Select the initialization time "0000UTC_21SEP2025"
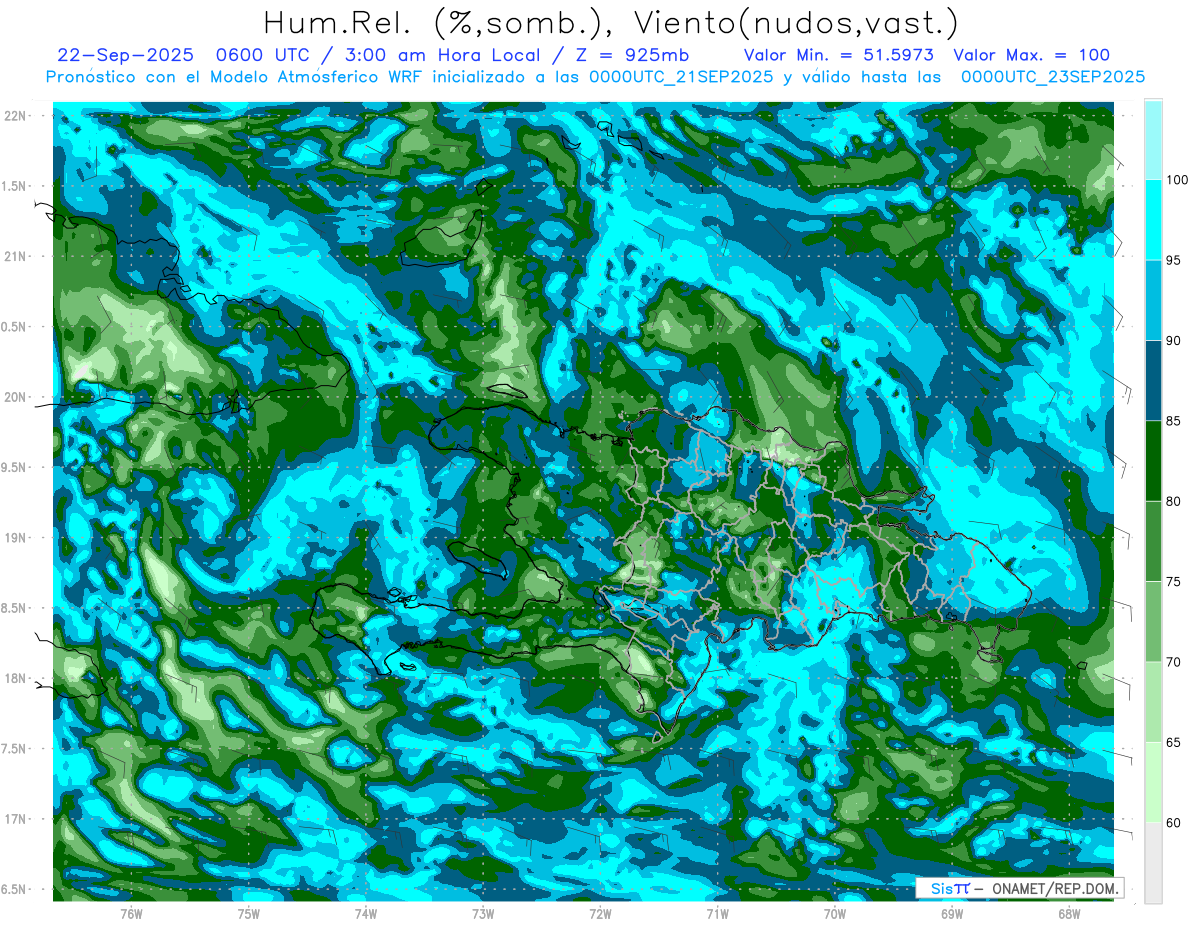 [x=680, y=76]
